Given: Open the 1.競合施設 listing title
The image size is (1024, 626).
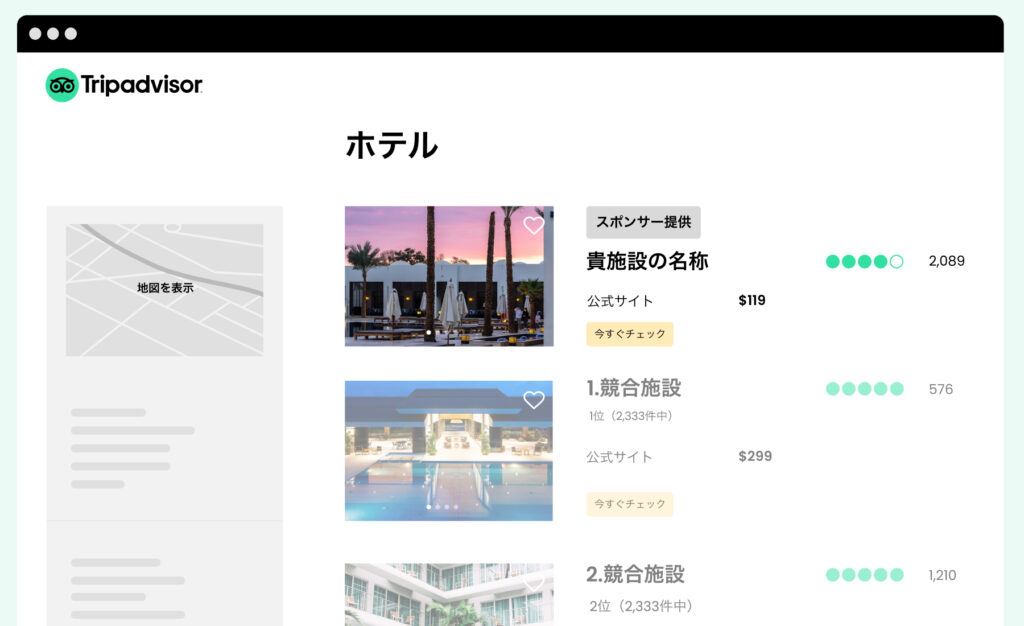Looking at the screenshot, I should click(x=633, y=388).
